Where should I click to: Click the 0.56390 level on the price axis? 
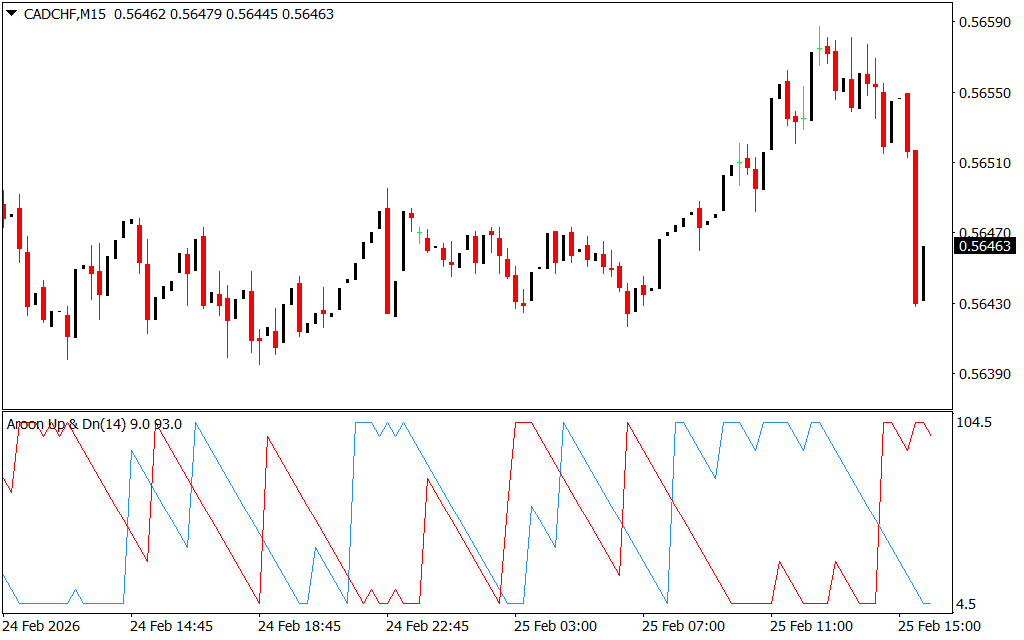coord(984,374)
